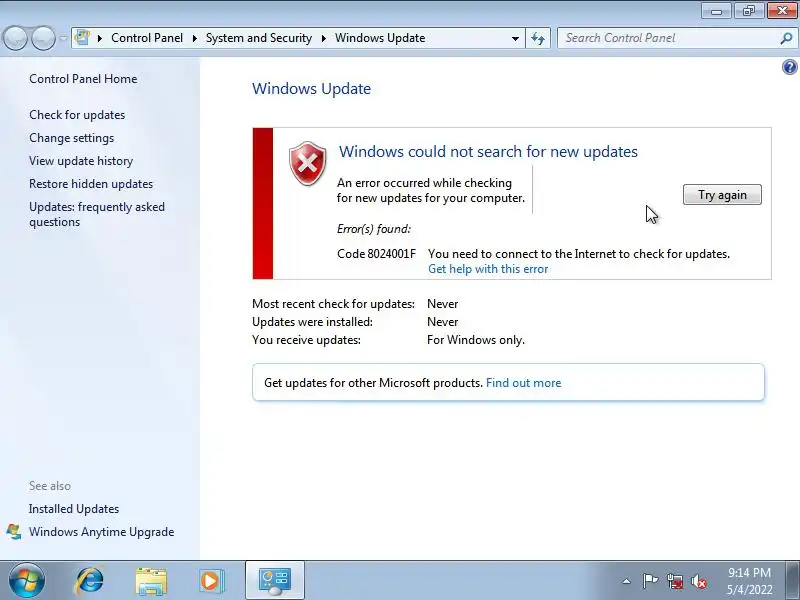Screen dimensions: 800x600
Task: Restore down the Windows Update window
Action: (x=748, y=11)
